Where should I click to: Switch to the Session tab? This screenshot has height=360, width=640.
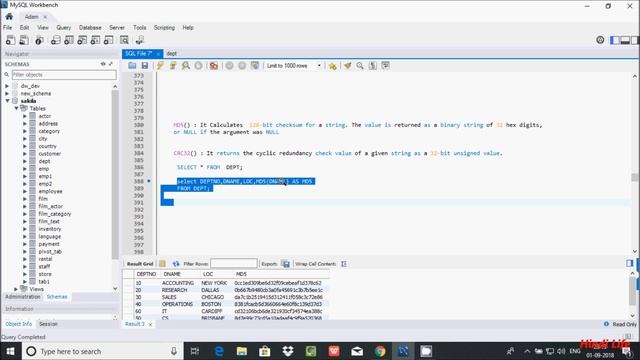tap(48, 324)
